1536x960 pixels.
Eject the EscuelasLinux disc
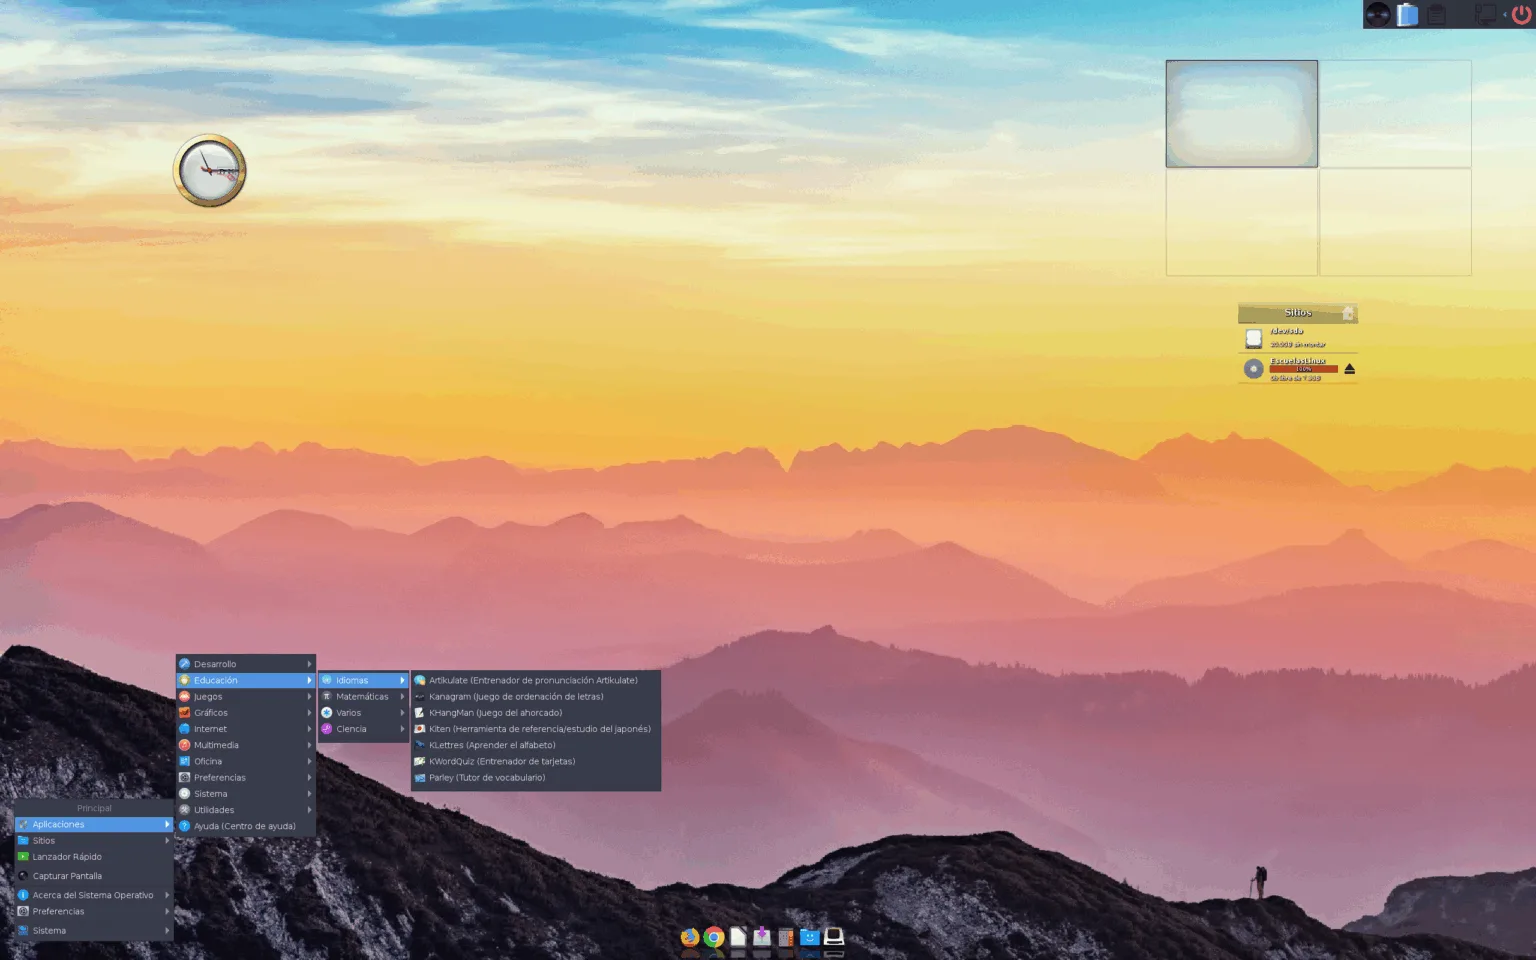click(1350, 368)
